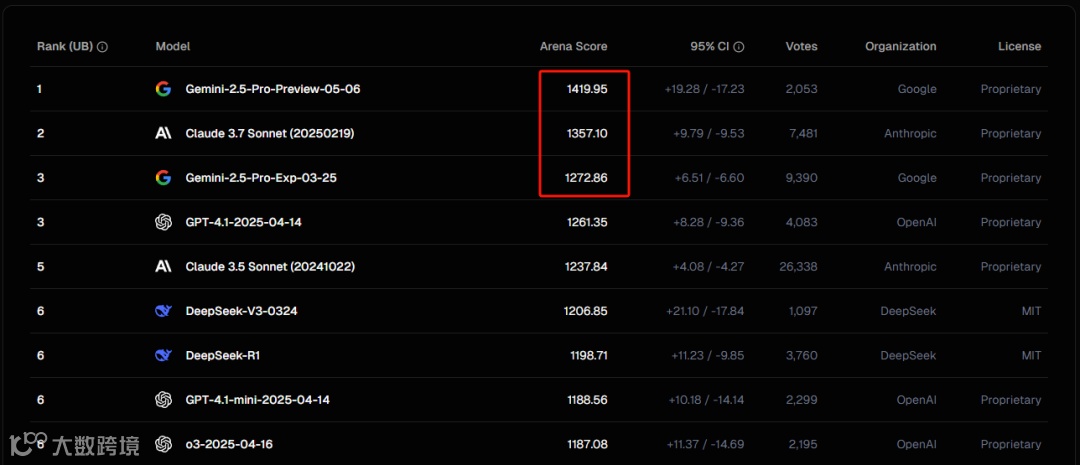Click the DeepSeek organization in DeepSeek-R1 row

coord(908,355)
